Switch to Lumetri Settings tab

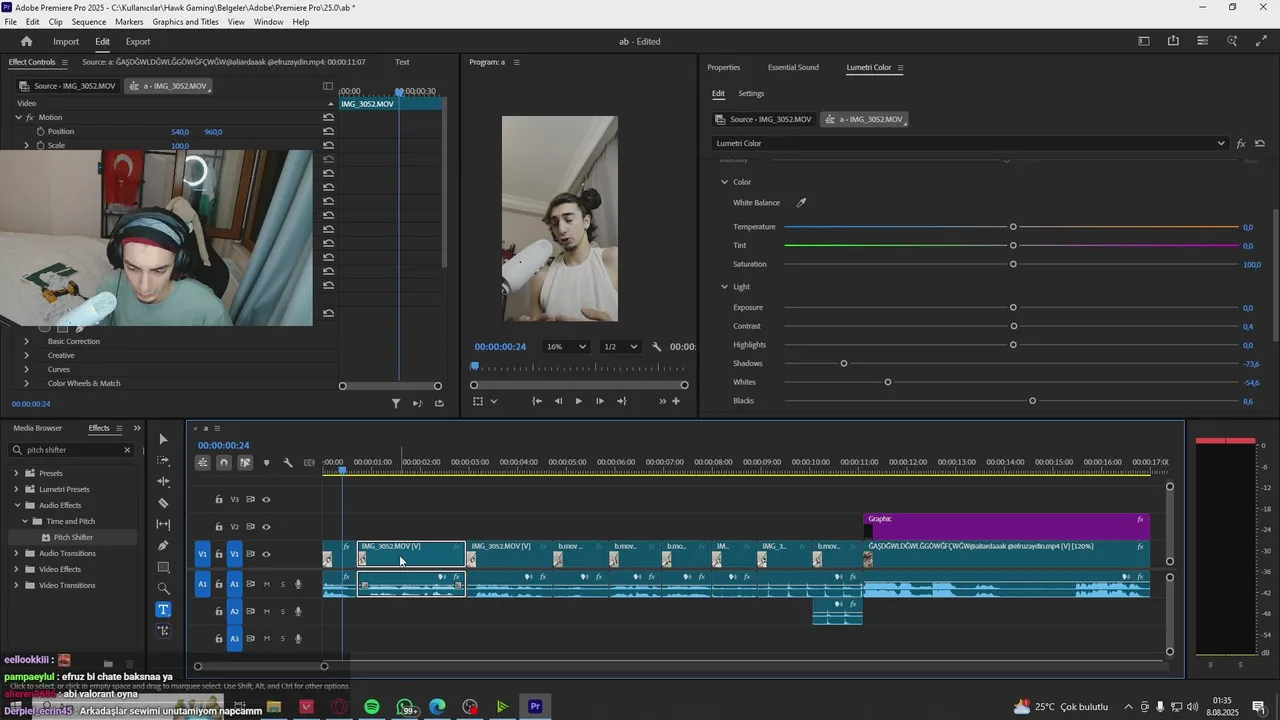tap(751, 93)
